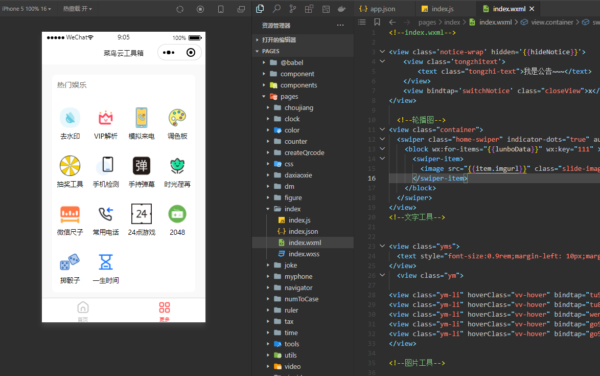This screenshot has width=600, height=376.
Task: Open the 一生时间 hourglass icon
Action: pyautogui.click(x=106, y=262)
